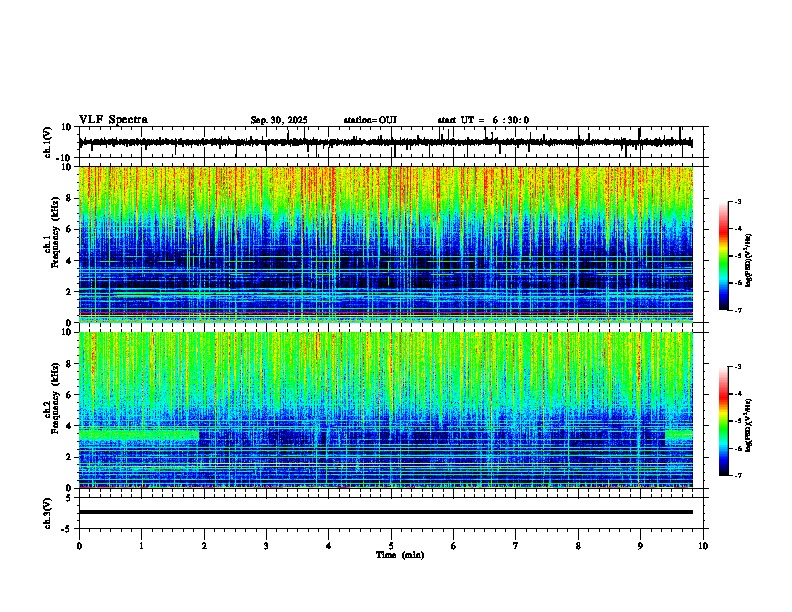Click the ch.2 color scale bar
Viewport: 792px width, 612px height.
(x=724, y=421)
